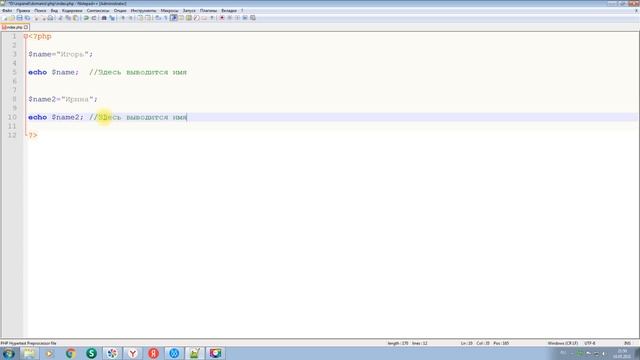
Task: Collapse the fold marker beside <?php line
Action: 25,36
